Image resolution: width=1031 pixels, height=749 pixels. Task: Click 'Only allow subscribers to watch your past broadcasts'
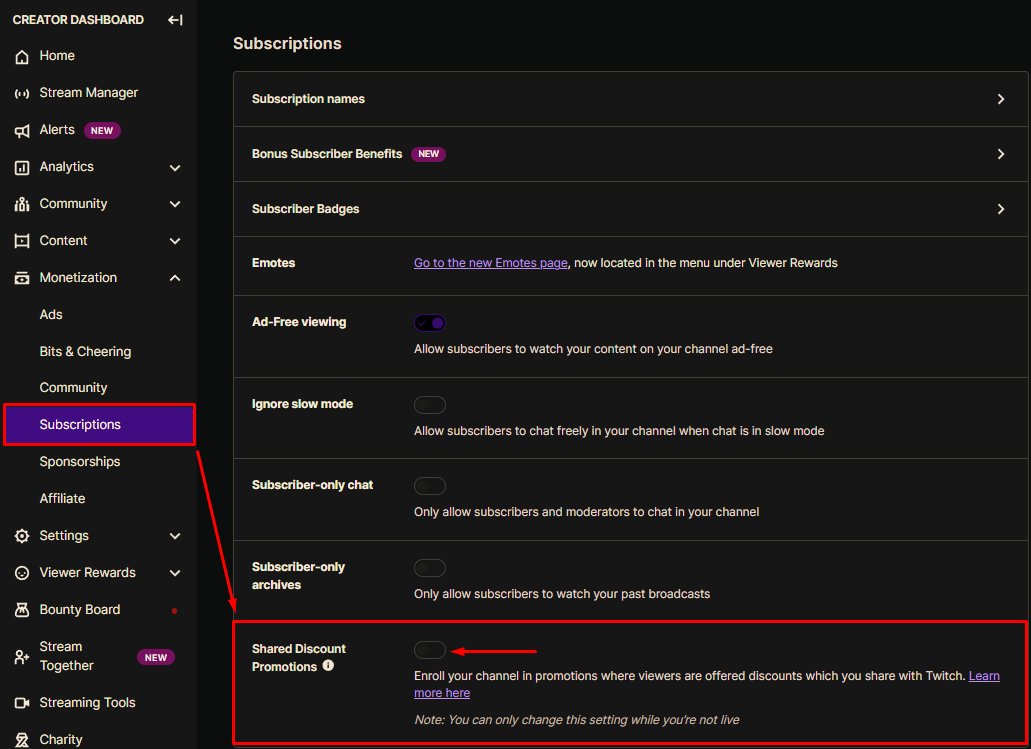click(x=562, y=594)
